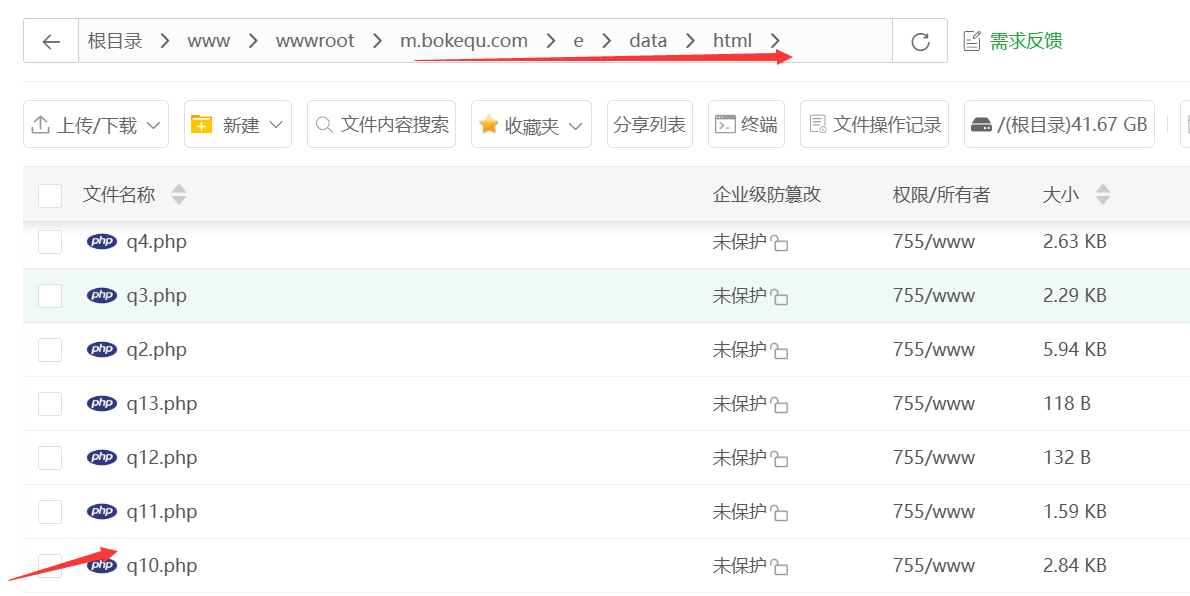This screenshot has height=596, width=1190.
Task: Open the share list (分享列表) button
Action: [649, 125]
